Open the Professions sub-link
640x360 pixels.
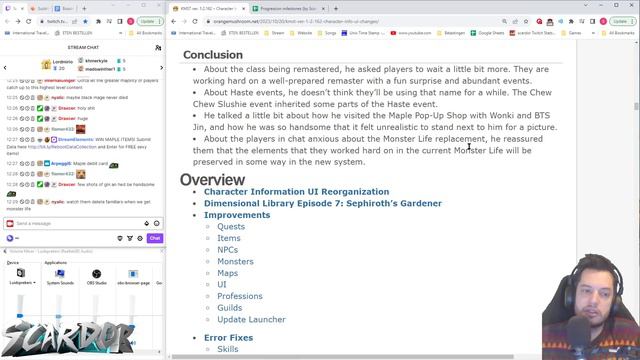tap(240, 296)
